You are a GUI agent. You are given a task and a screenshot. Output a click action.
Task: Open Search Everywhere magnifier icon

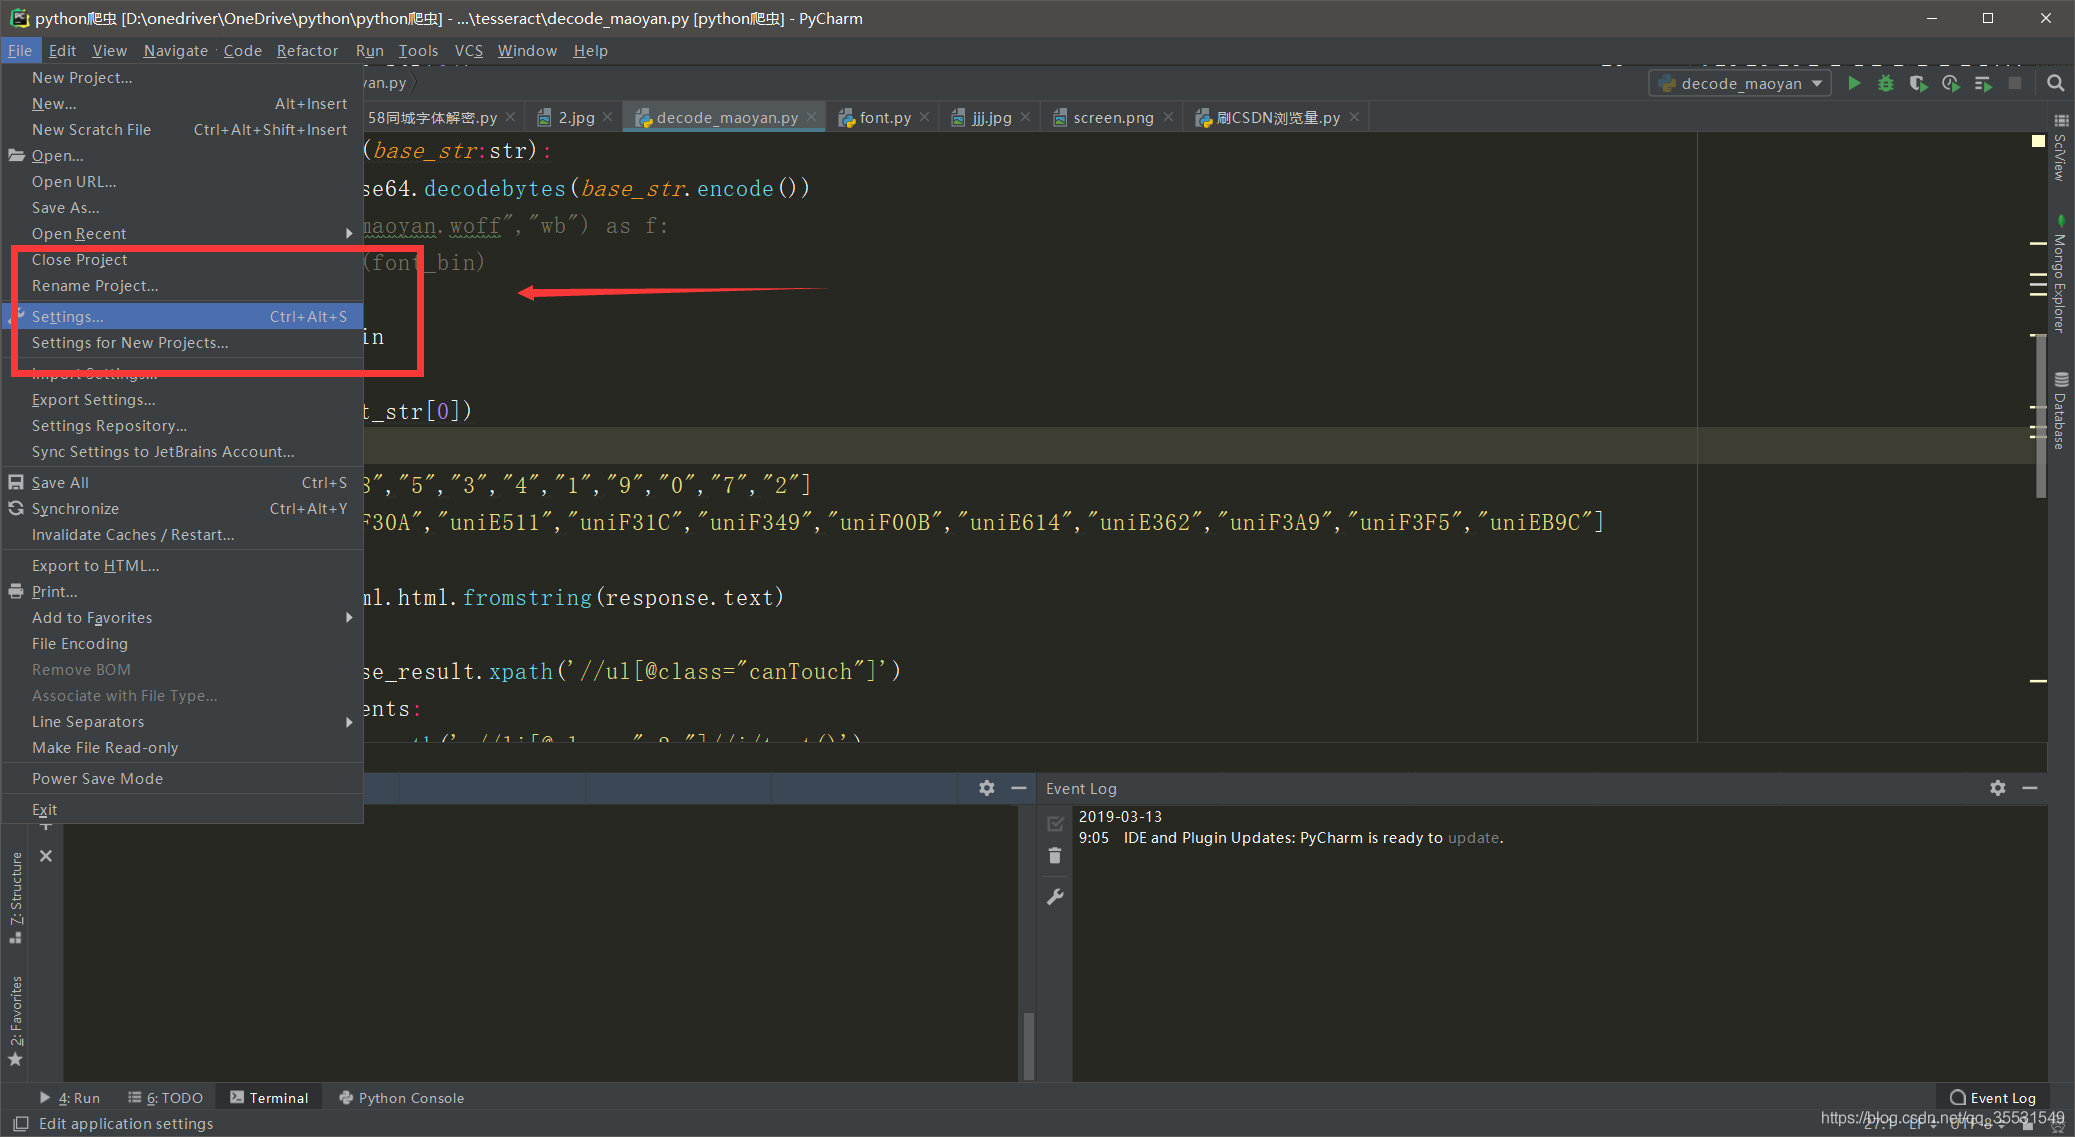point(2056,84)
